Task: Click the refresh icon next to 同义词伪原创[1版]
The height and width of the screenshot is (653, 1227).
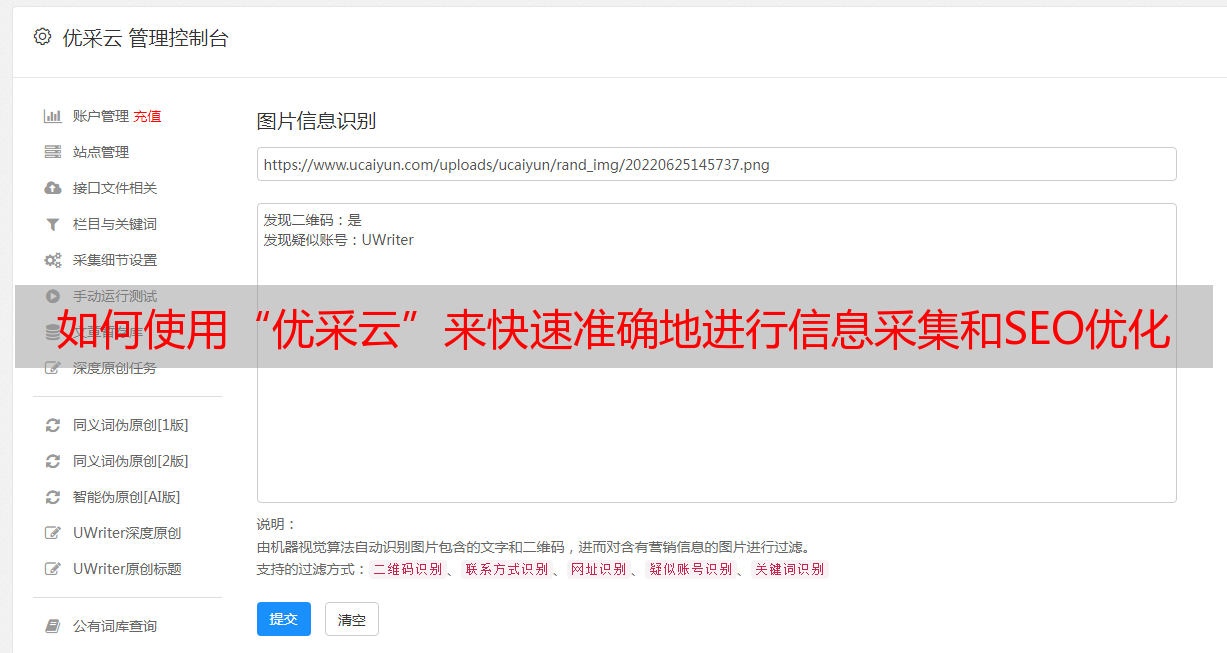Action: [x=53, y=425]
